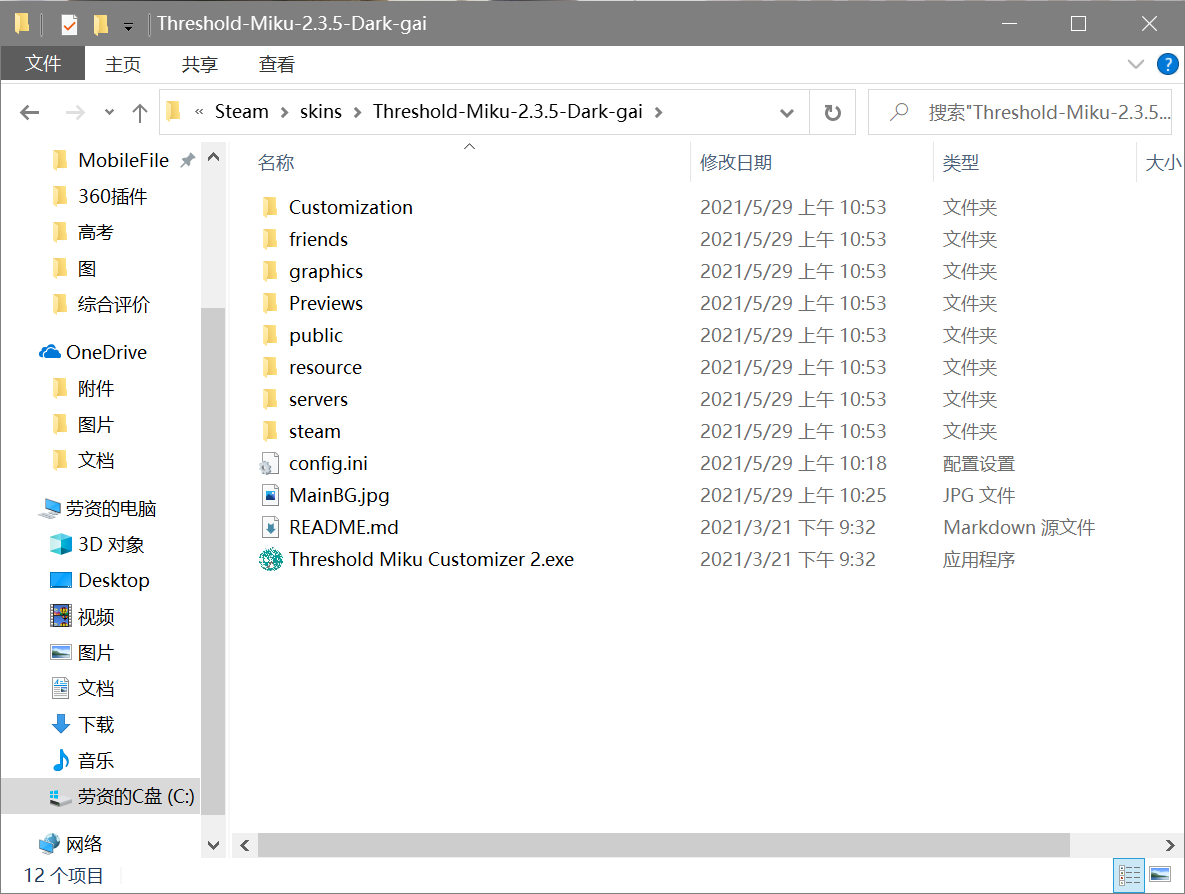Viewport: 1185px width, 894px height.
Task: Open 下载 folder in navigation pane
Action: 82,725
